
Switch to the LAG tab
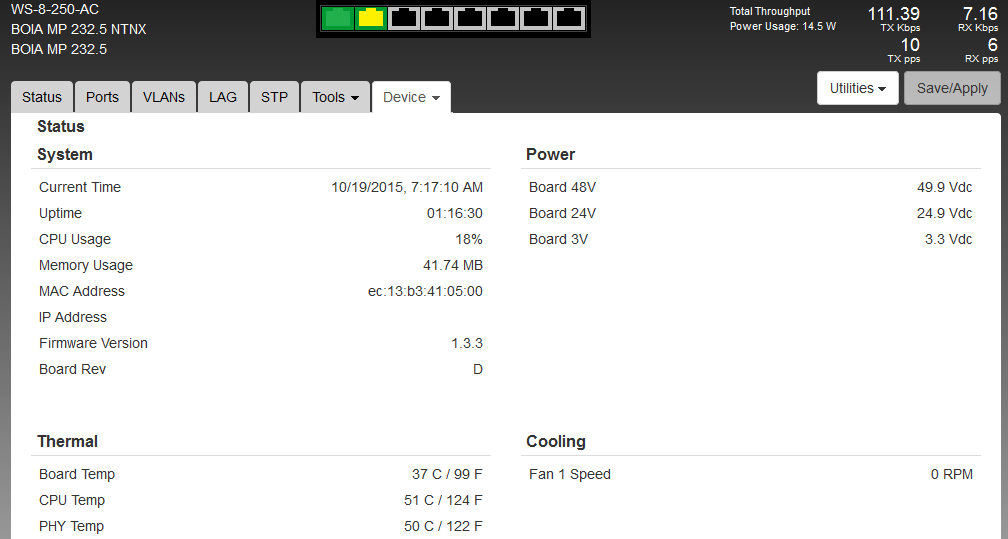pyautogui.click(x=223, y=97)
